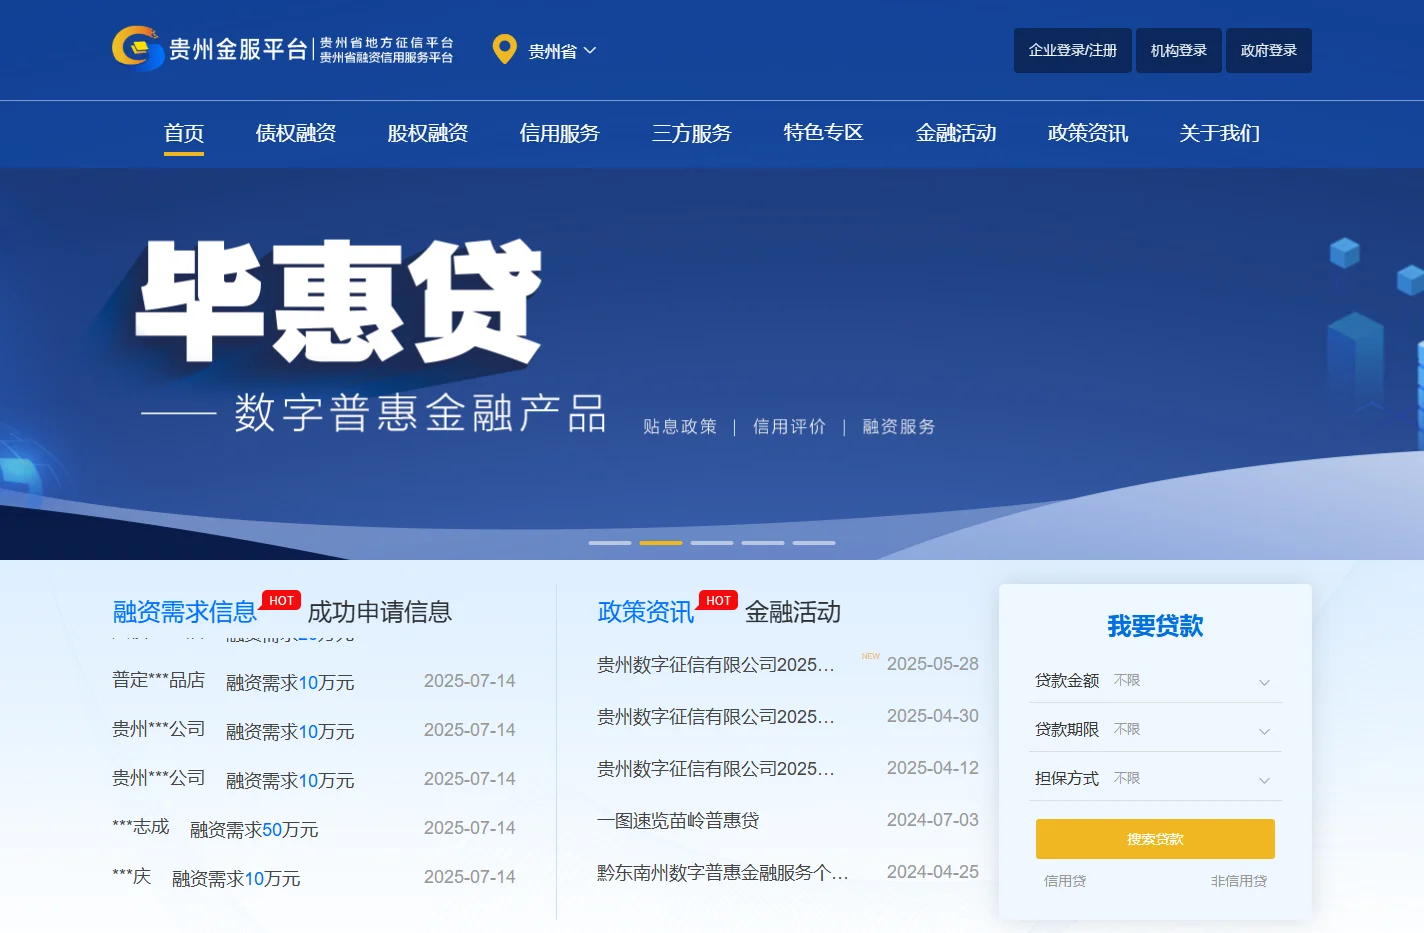Click the 贵州金服平台 logo
Viewport: 1424px width, 933px height.
(283, 49)
